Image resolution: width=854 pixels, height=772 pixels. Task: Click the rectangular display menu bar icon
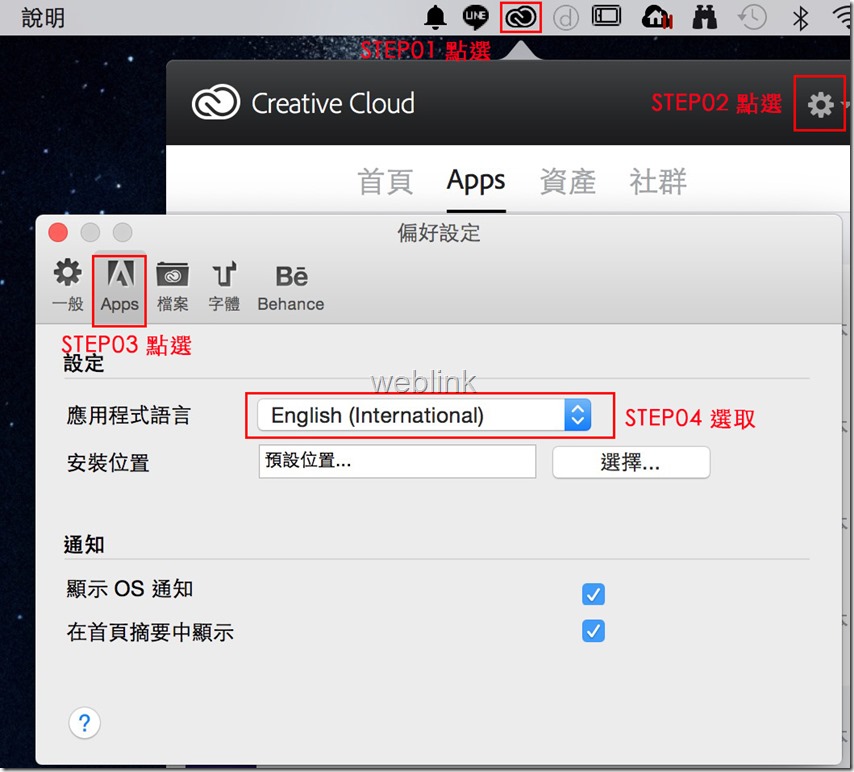(x=606, y=16)
